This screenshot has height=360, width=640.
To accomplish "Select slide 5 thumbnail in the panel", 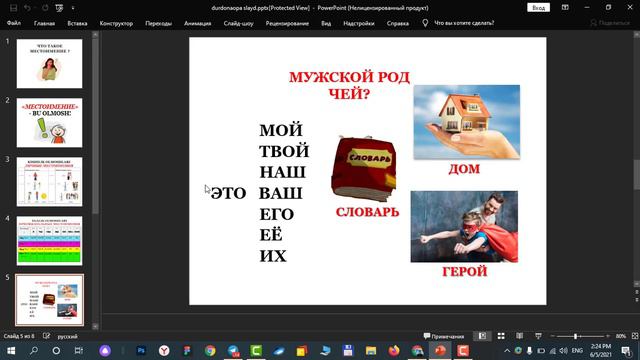I will [49, 300].
